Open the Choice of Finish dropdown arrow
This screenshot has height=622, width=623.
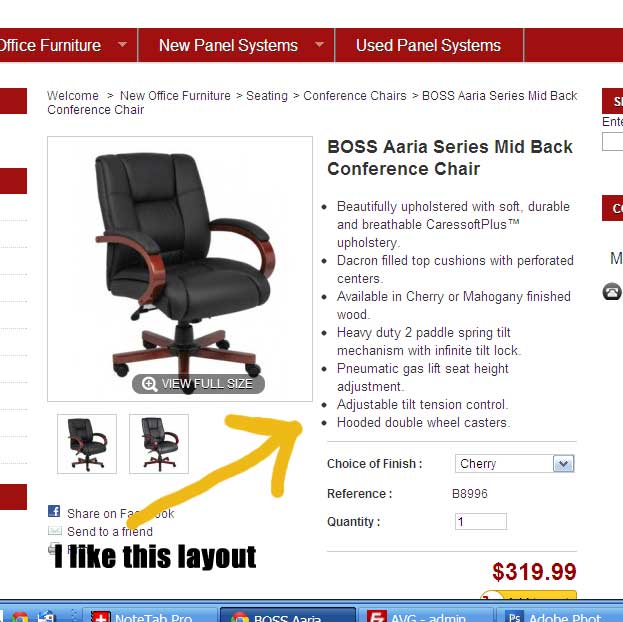564,463
